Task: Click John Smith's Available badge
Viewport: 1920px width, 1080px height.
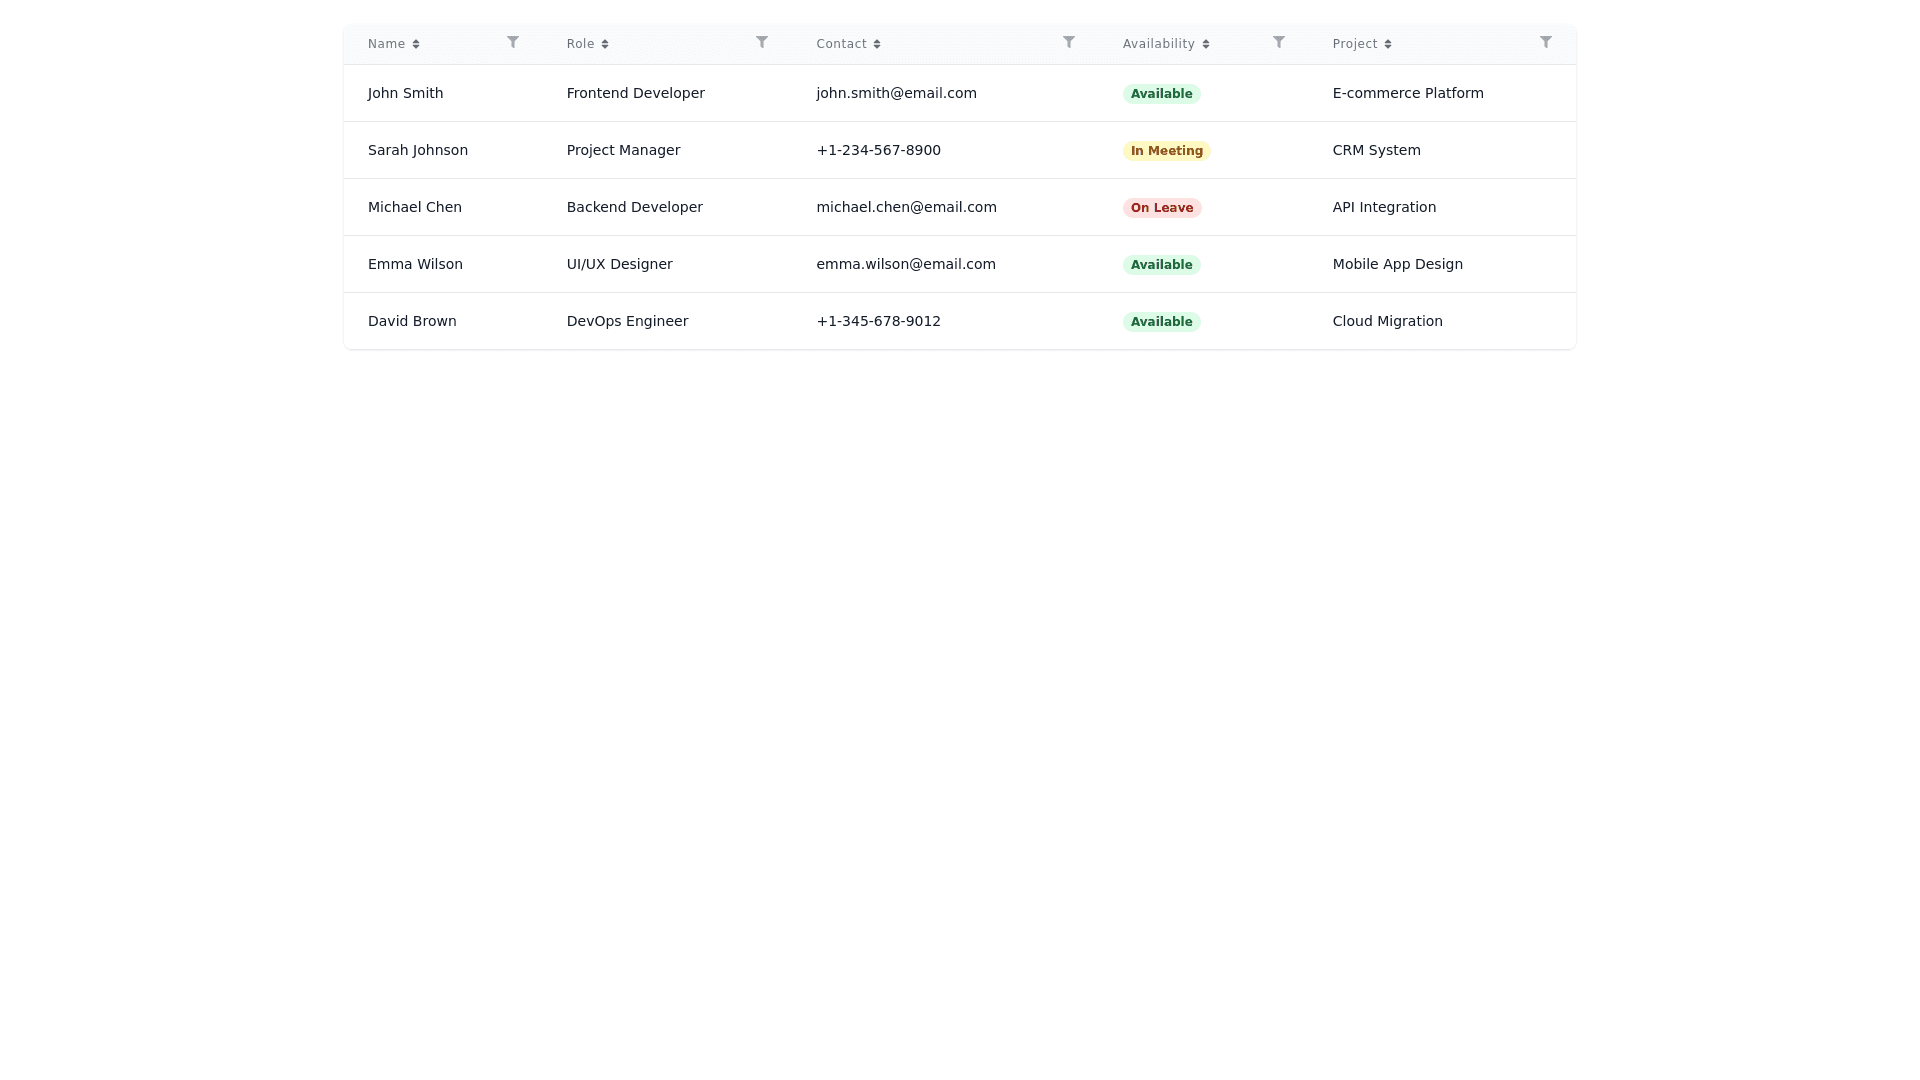Action: (1161, 94)
